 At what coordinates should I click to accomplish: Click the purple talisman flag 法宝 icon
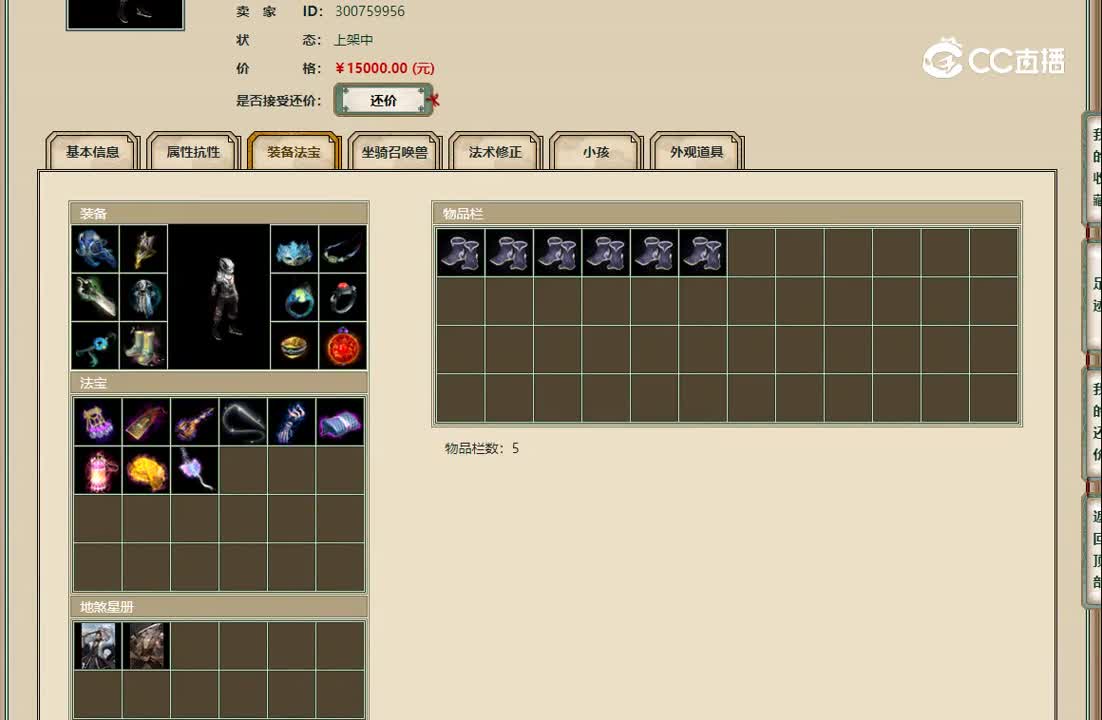coord(146,422)
